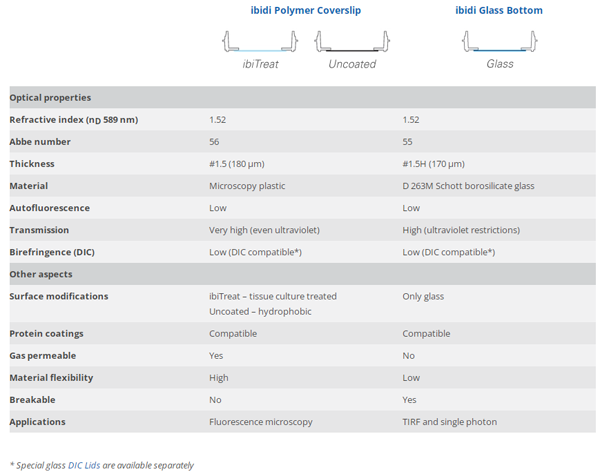Viewport: 600px width, 474px height.
Task: Select the Gas permeable row label
Action: (43, 356)
